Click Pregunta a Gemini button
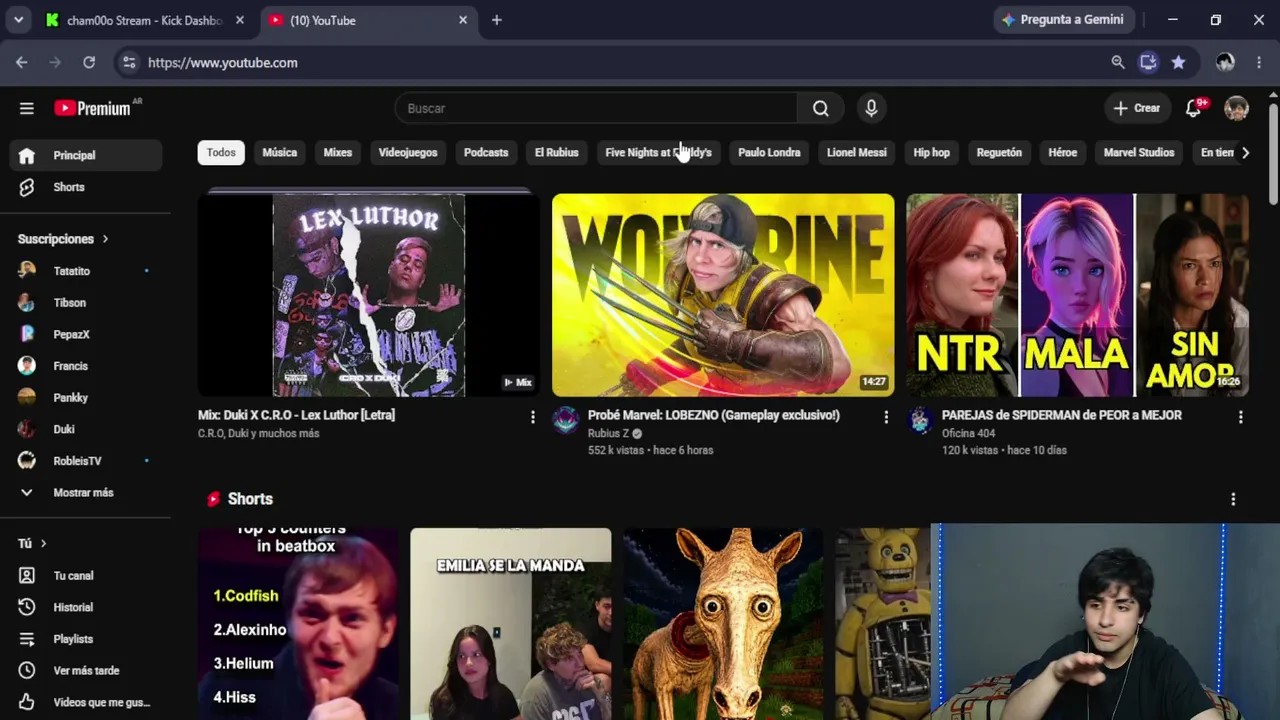The height and width of the screenshot is (720, 1280). (1063, 20)
